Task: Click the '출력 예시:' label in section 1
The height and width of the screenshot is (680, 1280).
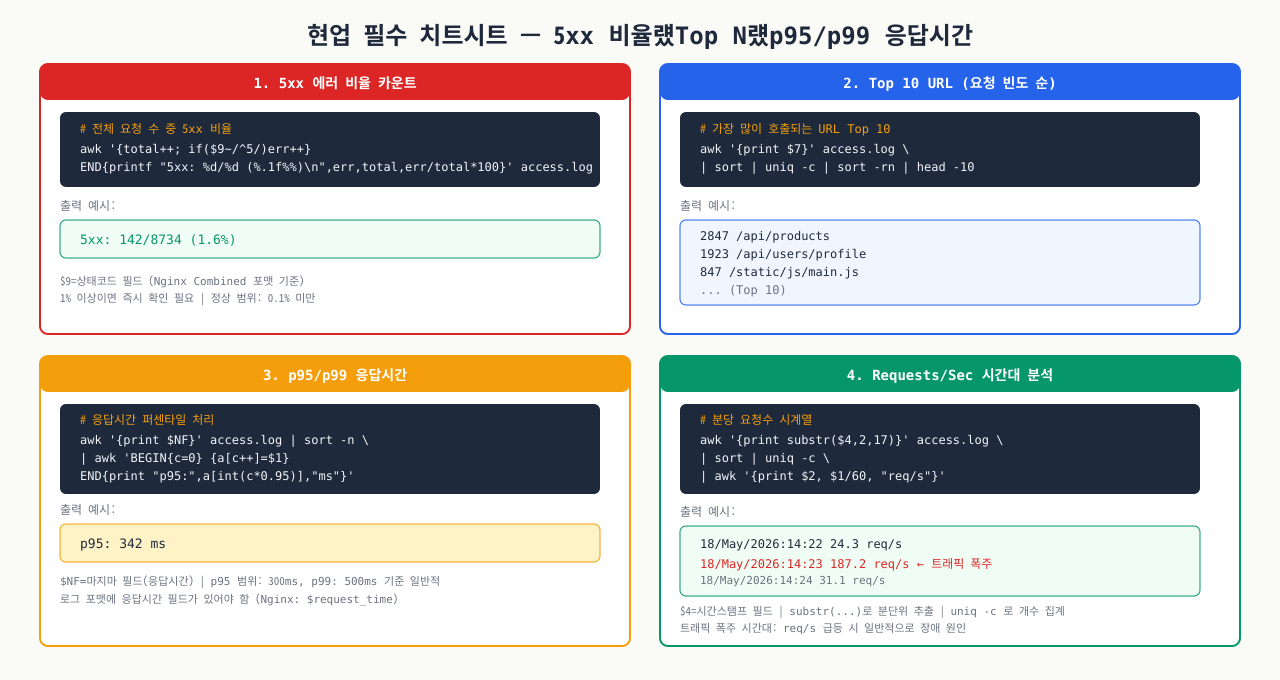Action: pyautogui.click(x=88, y=205)
